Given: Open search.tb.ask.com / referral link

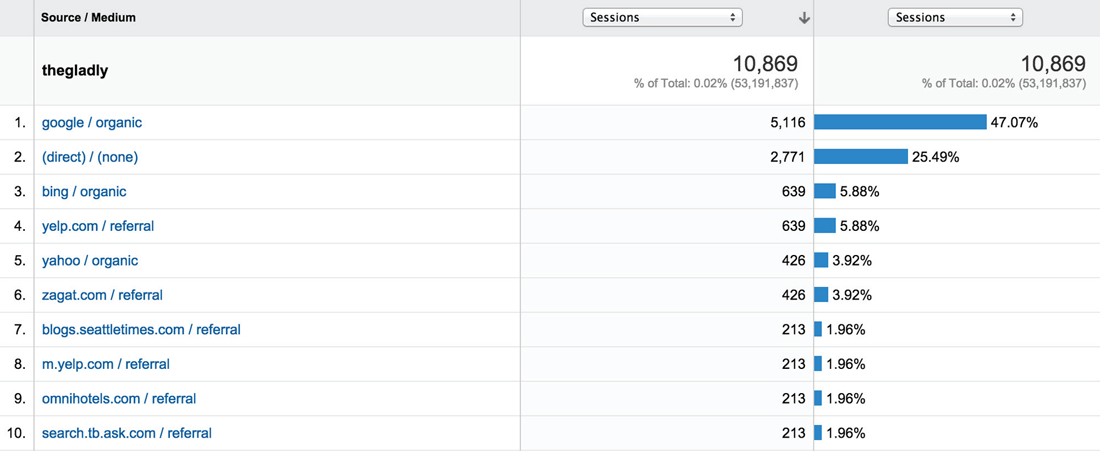Looking at the screenshot, I should click(x=127, y=433).
